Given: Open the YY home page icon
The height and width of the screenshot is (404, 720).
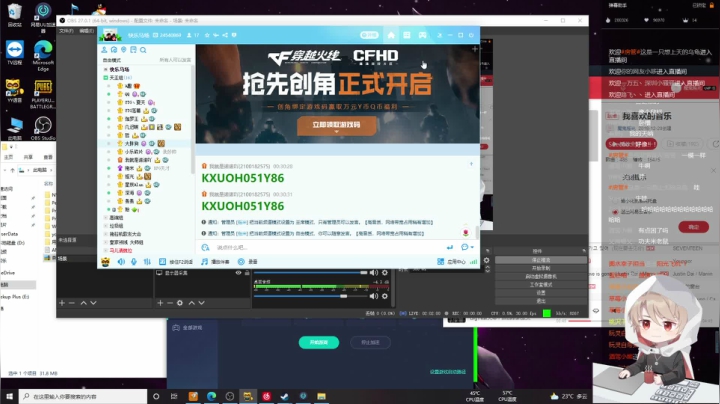Looking at the screenshot, I should pos(391,35).
